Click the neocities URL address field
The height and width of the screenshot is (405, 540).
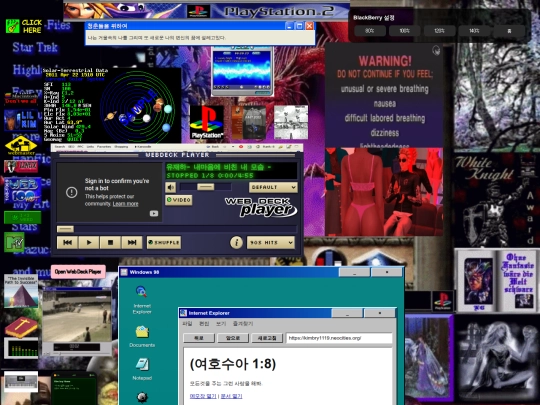click(339, 338)
